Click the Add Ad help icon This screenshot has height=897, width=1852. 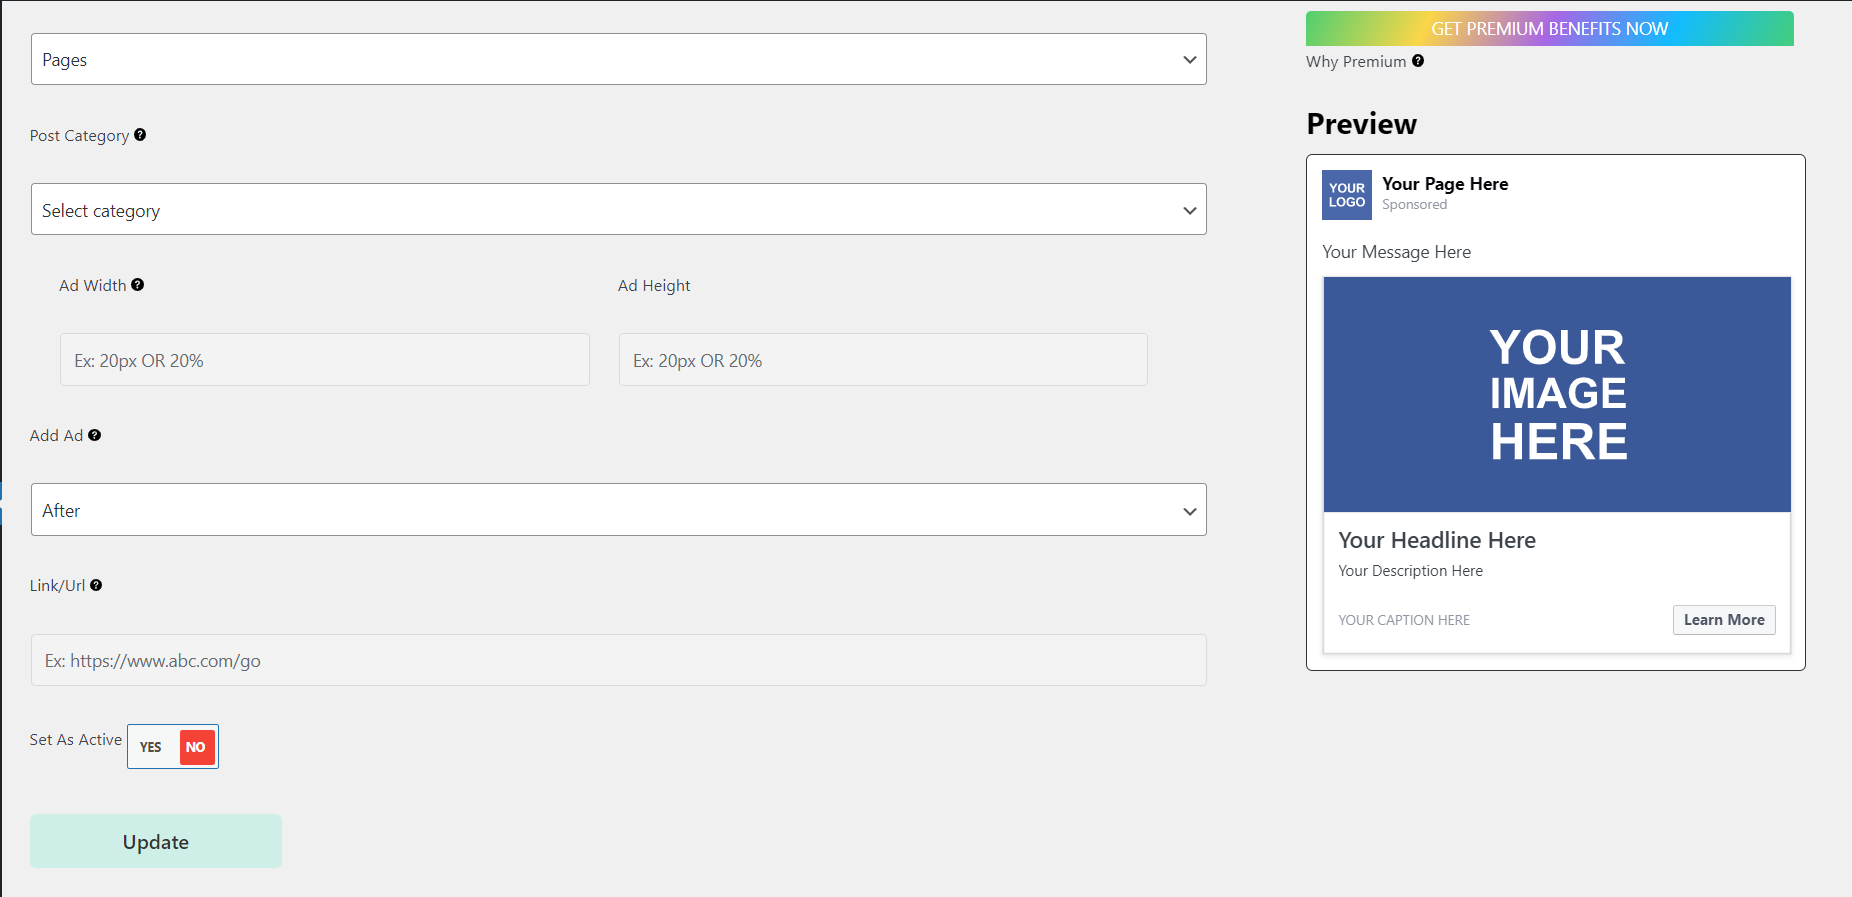(x=95, y=435)
